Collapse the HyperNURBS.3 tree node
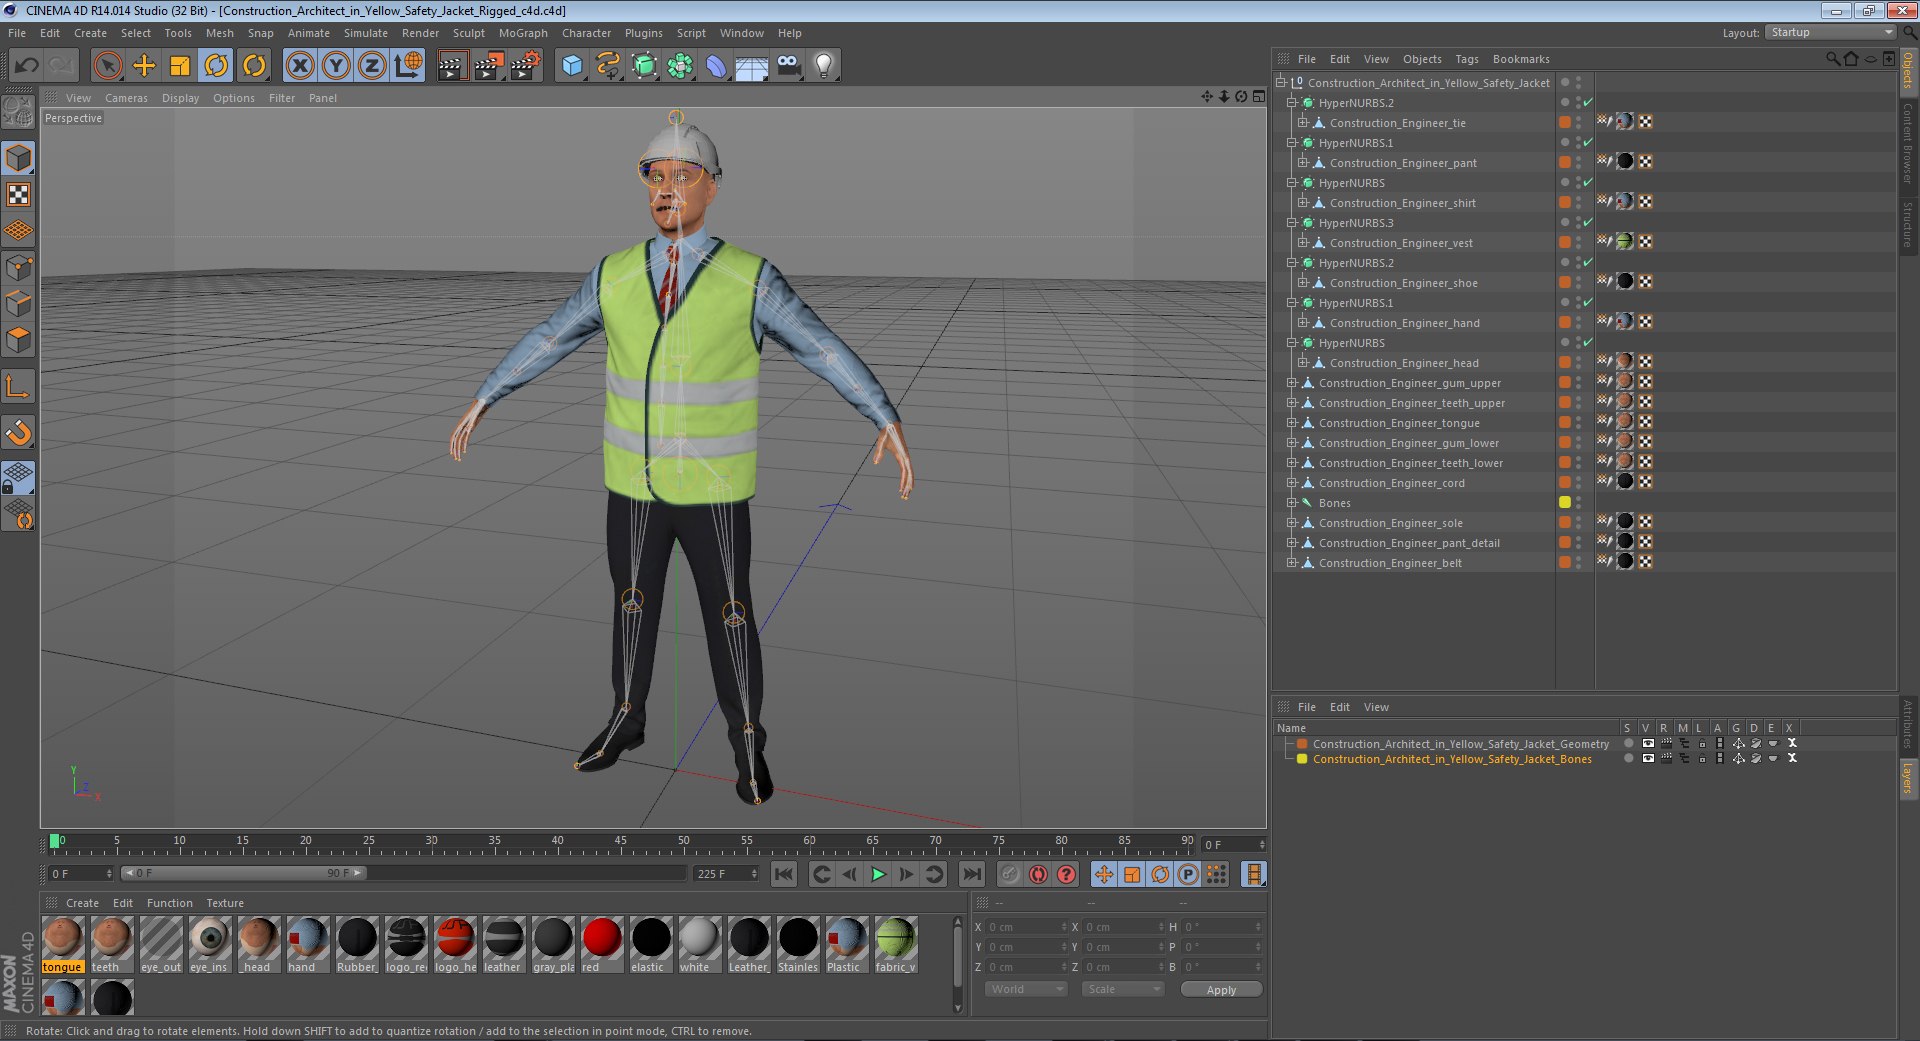 tap(1292, 223)
